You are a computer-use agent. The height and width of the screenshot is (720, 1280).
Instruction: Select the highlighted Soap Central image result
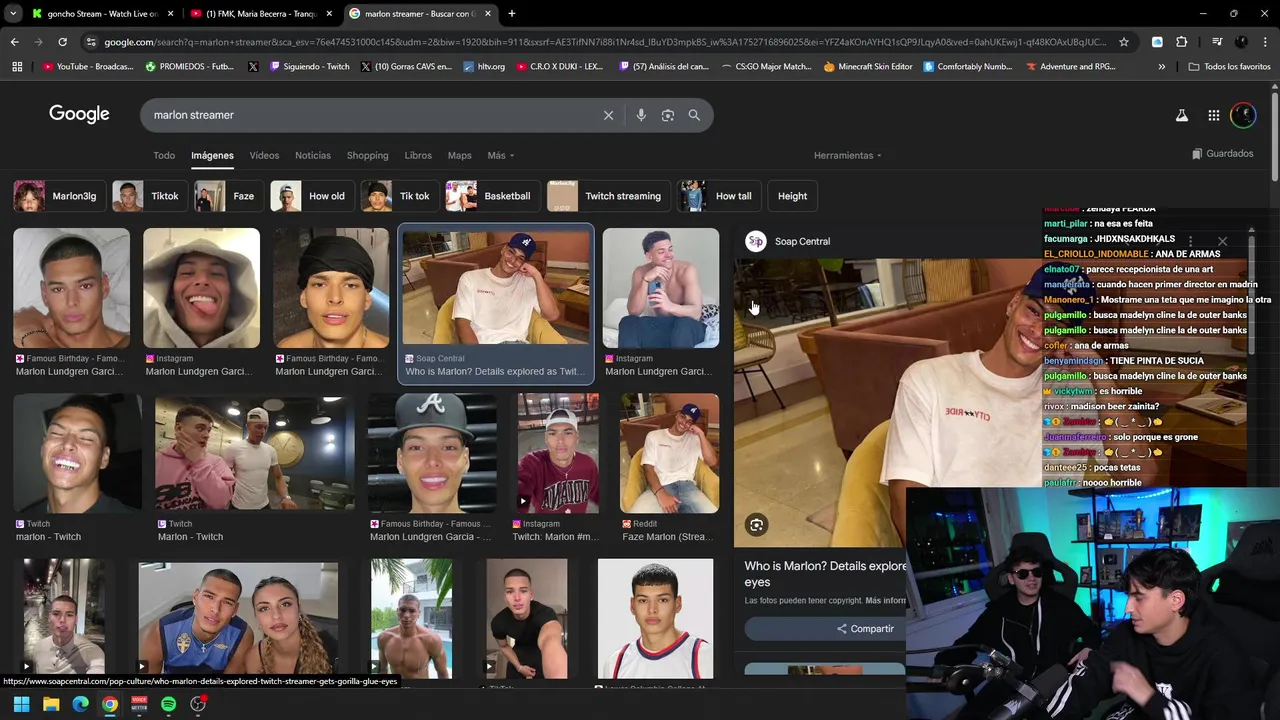point(496,303)
